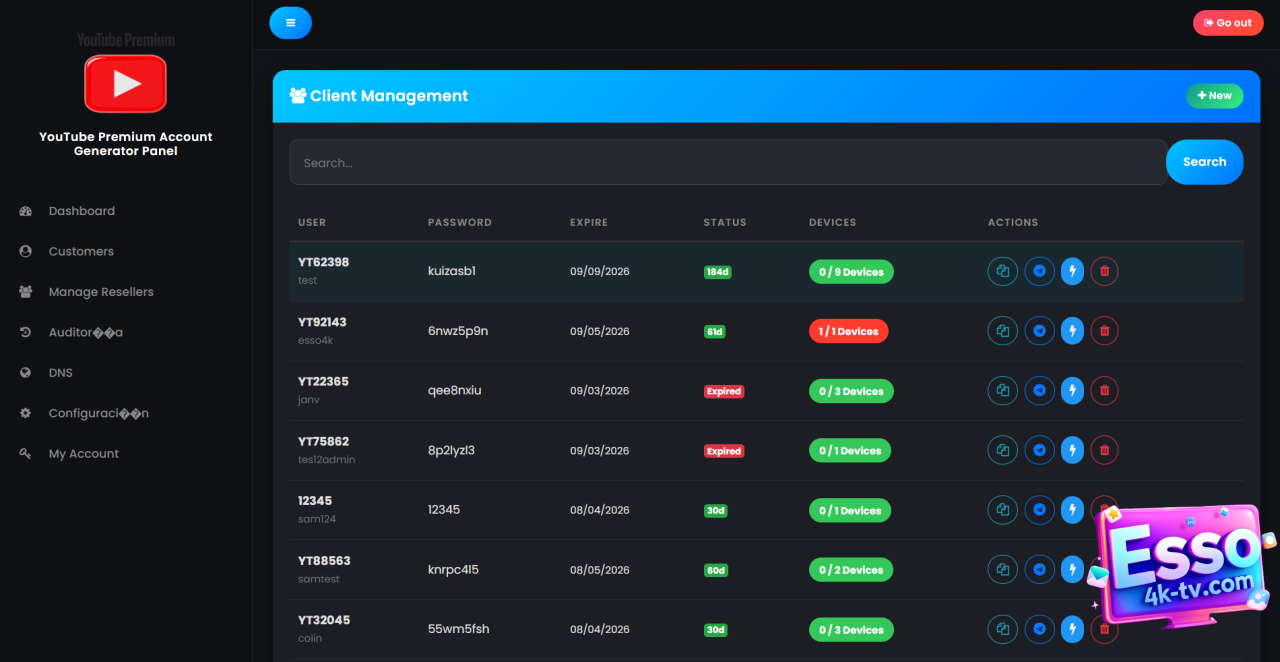Screen dimensions: 1280x662
Task: Click the blue Search button
Action: [1204, 162]
